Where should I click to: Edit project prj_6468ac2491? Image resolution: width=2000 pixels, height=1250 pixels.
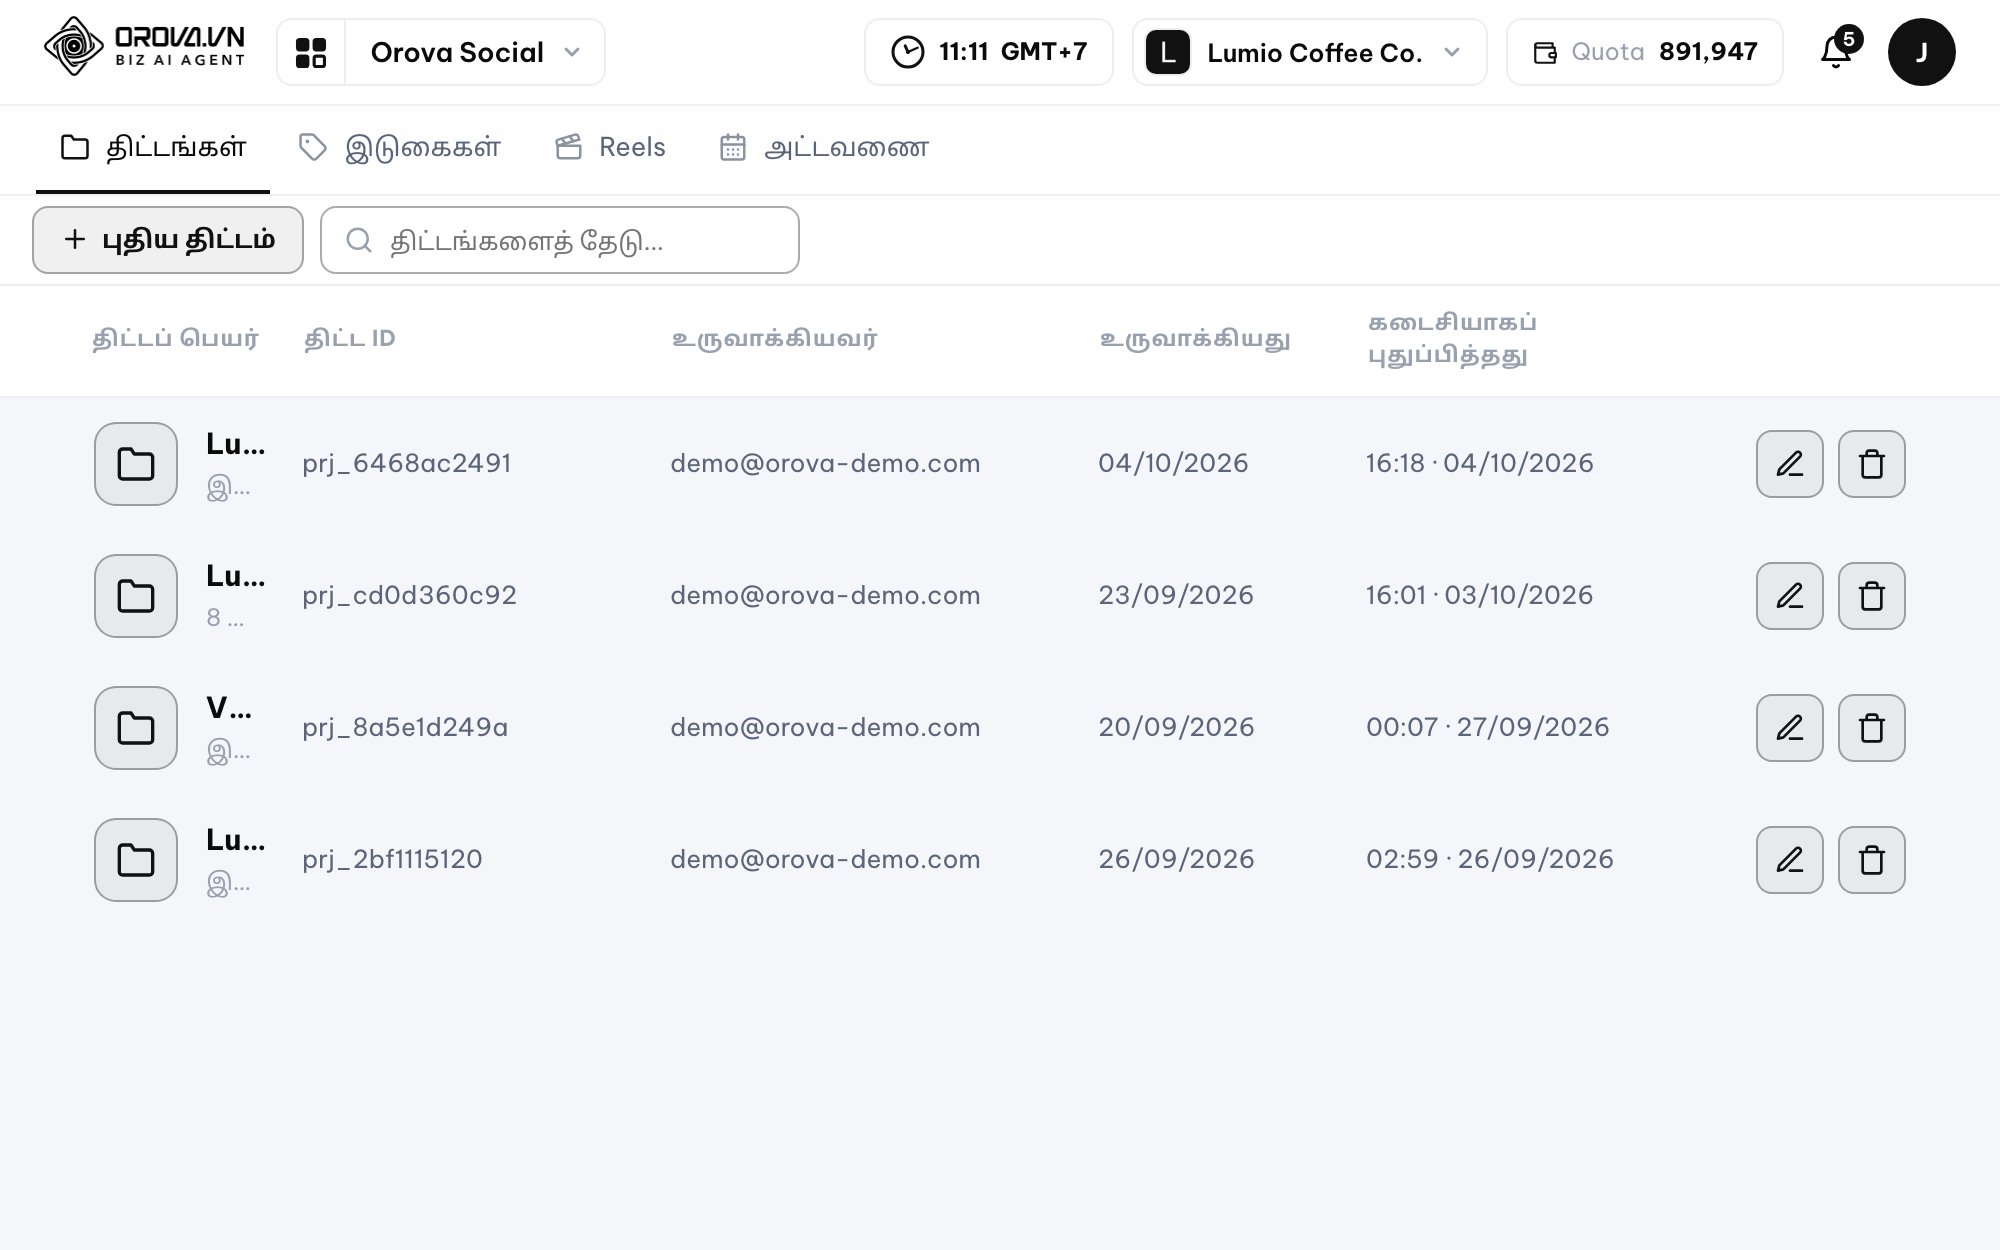tap(1790, 464)
